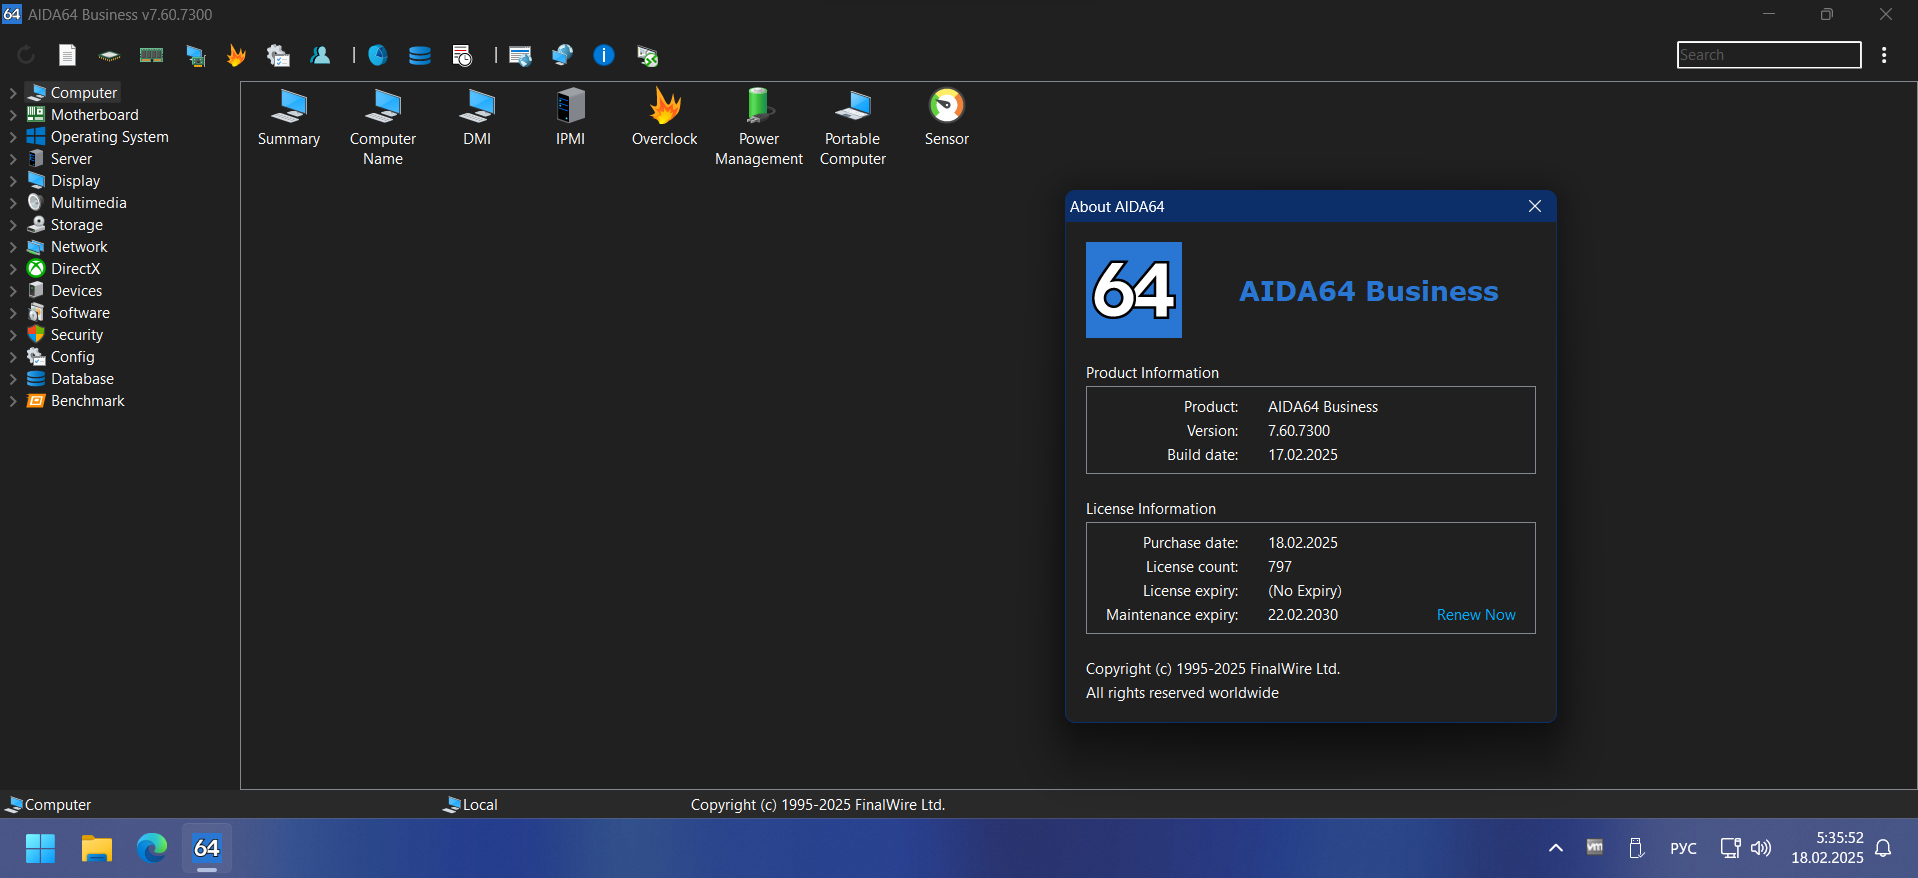Open the IPMI page icon
Screen dimensions: 1918x878
point(571,118)
